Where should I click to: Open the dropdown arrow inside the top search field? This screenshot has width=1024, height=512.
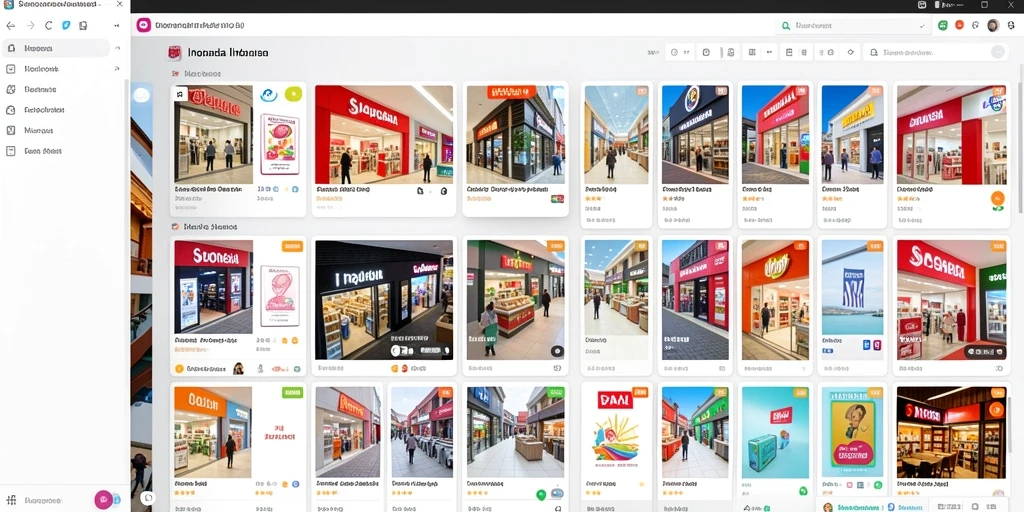coord(922,25)
